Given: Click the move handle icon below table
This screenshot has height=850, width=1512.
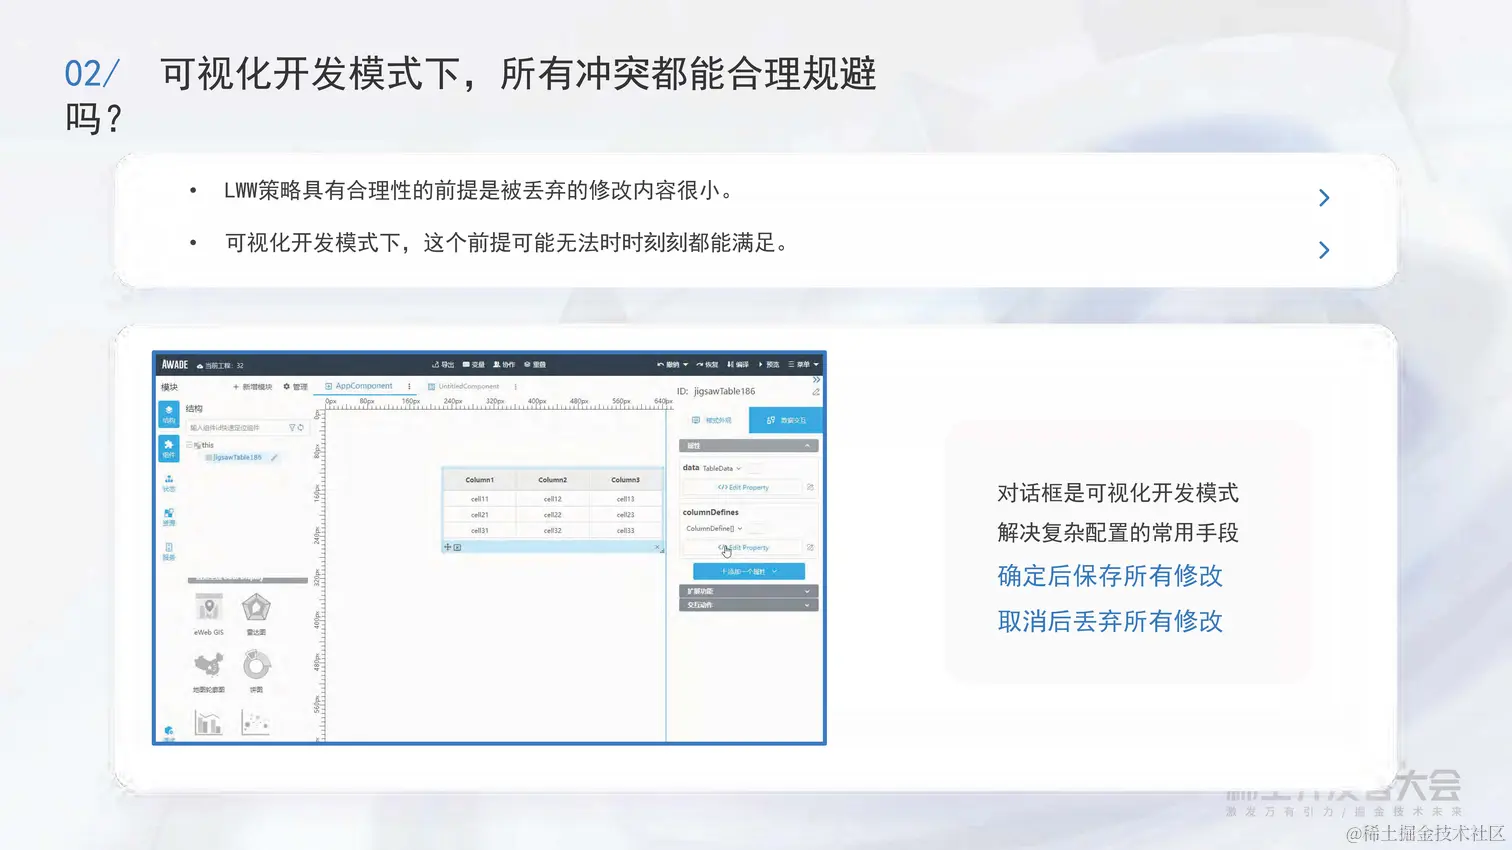Looking at the screenshot, I should [x=448, y=547].
